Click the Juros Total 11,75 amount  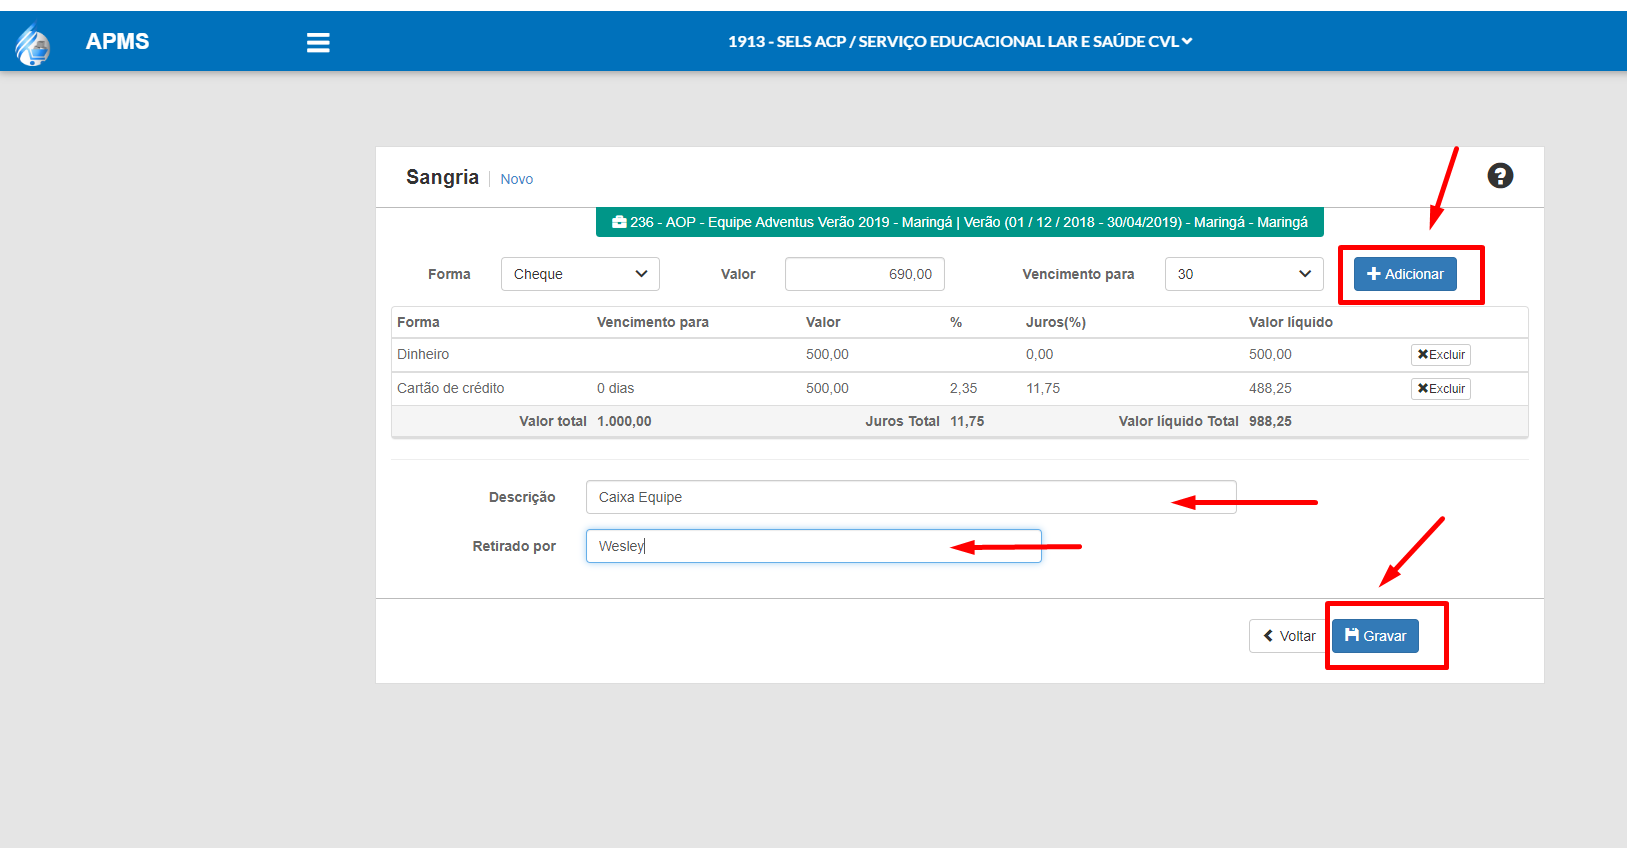pyautogui.click(x=967, y=421)
